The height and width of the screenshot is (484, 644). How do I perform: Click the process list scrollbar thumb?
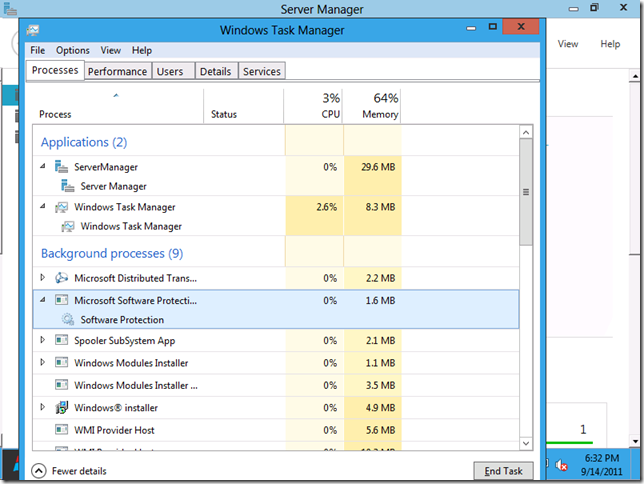click(526, 192)
